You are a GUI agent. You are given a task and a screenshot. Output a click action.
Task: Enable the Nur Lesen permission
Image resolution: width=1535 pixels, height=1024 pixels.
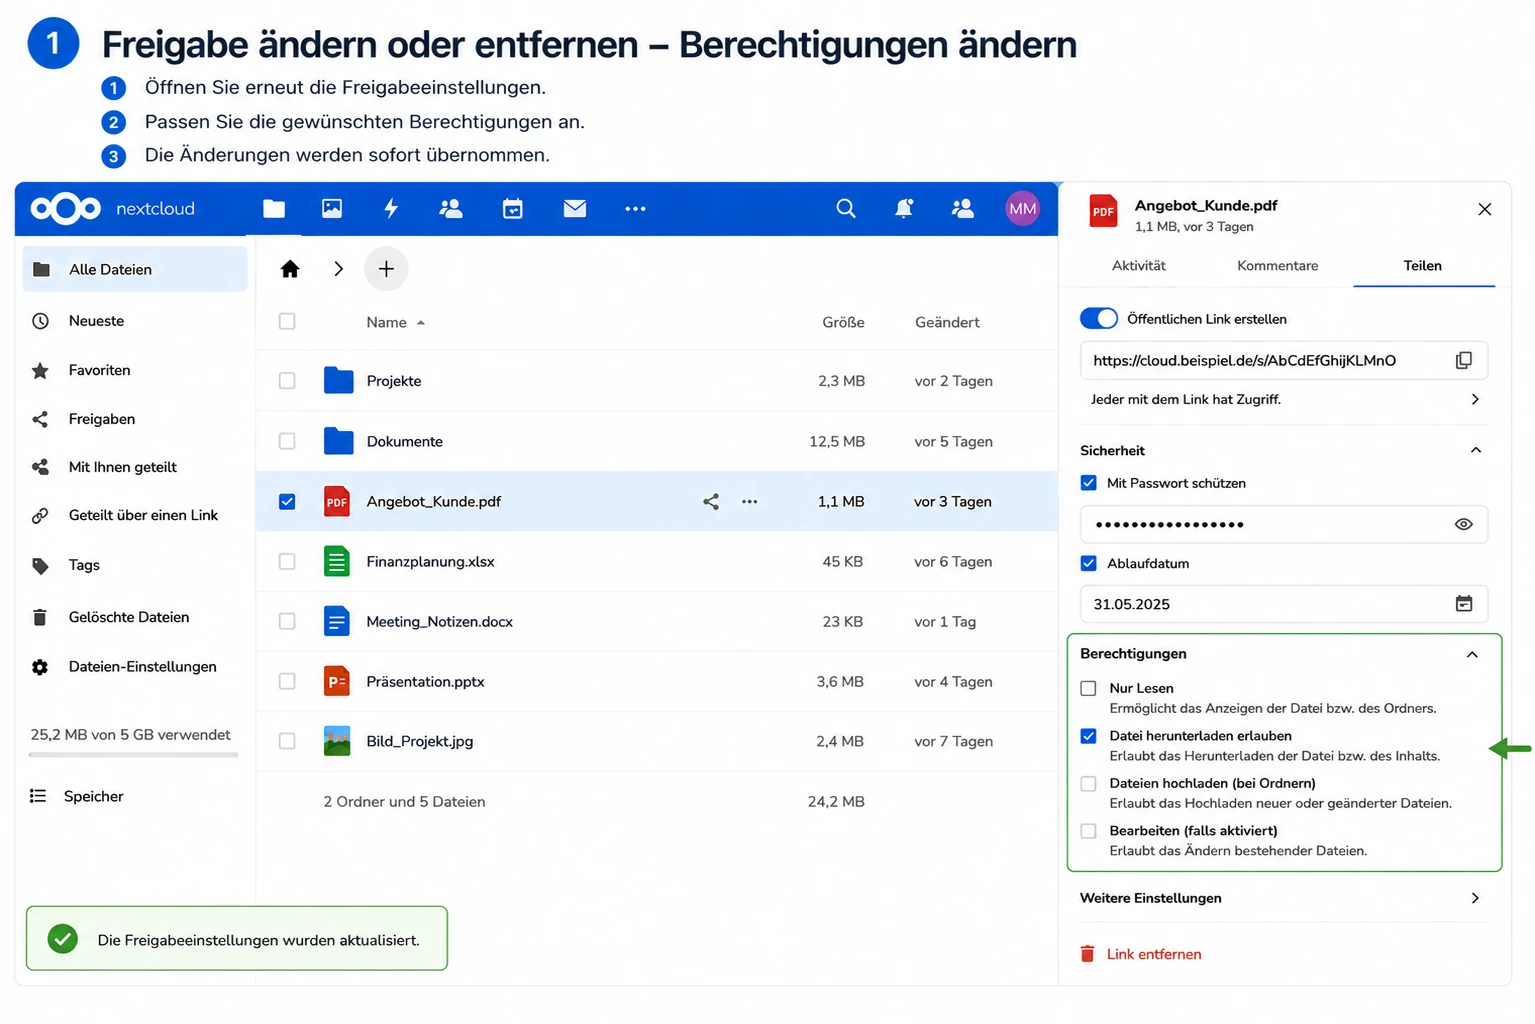click(1089, 688)
